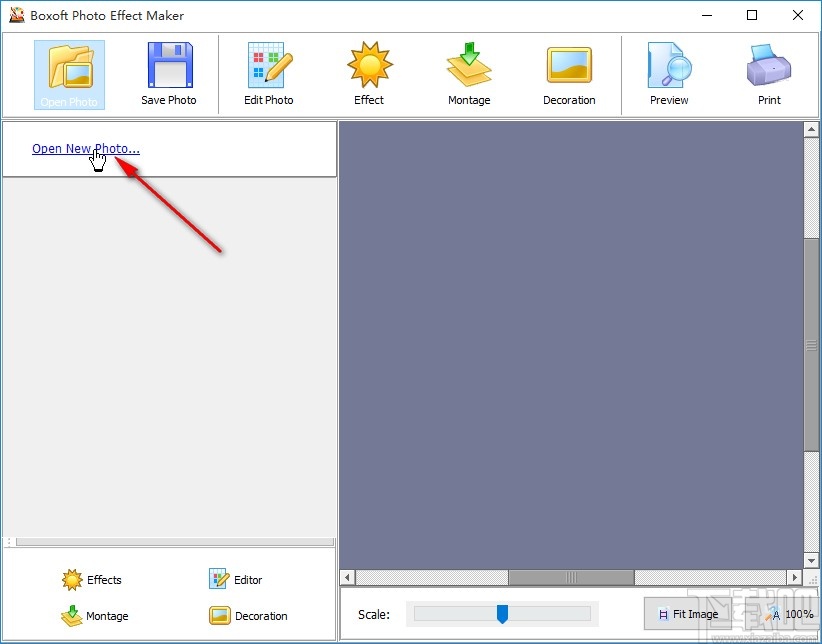Click the Scale slider handle

click(x=502, y=614)
